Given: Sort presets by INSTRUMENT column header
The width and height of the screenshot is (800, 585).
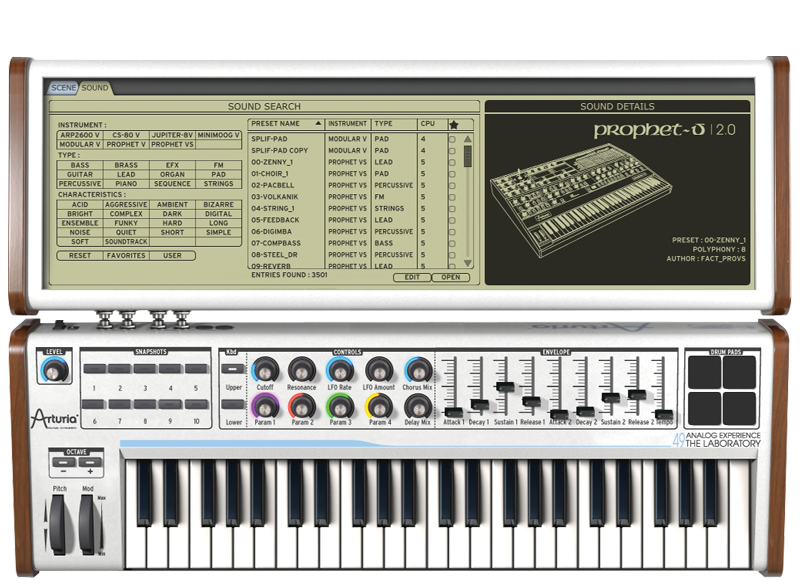Looking at the screenshot, I should point(347,124).
